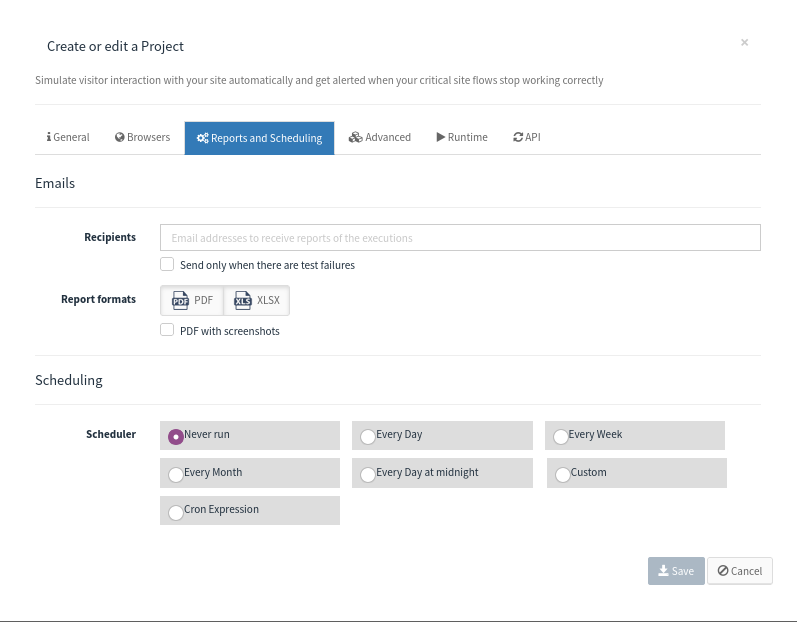Cancel the project dialog
This screenshot has height=622, width=797.
click(x=740, y=571)
